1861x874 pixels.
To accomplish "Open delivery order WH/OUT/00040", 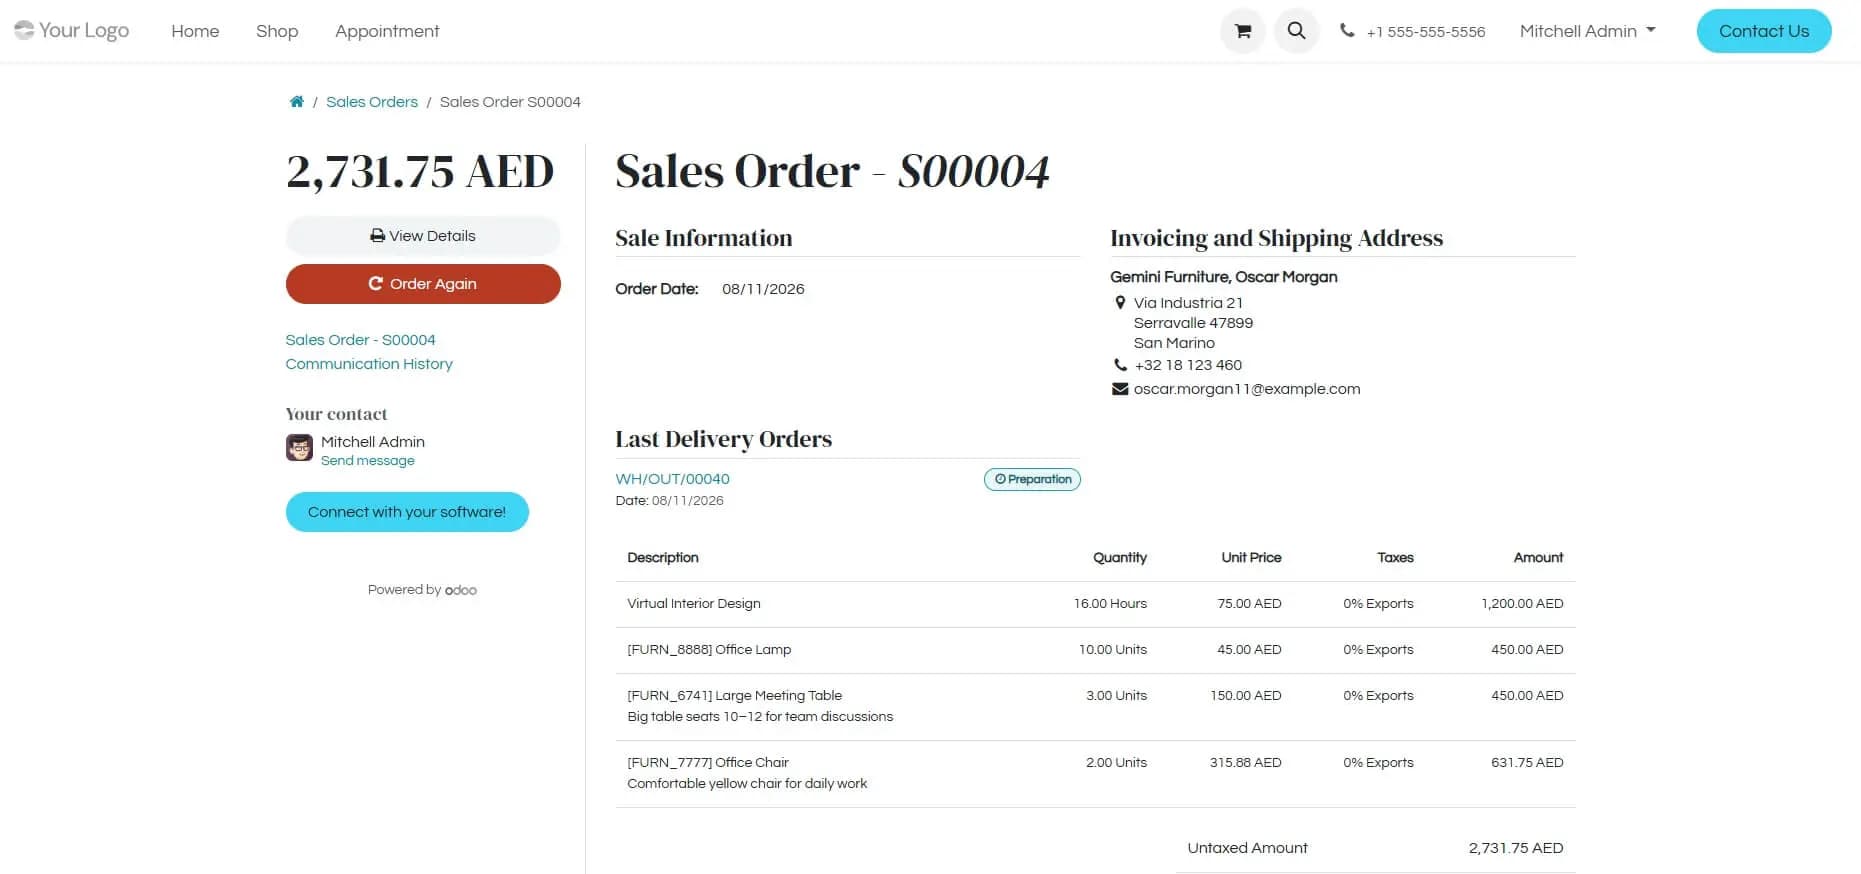I will point(672,479).
